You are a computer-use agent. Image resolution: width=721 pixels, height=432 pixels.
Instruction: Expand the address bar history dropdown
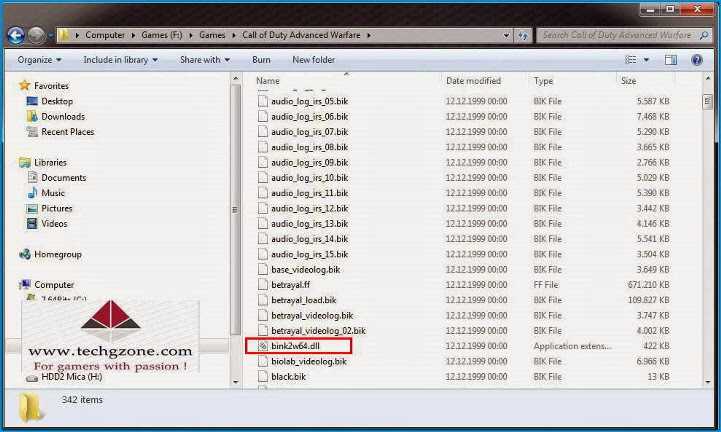(506, 35)
